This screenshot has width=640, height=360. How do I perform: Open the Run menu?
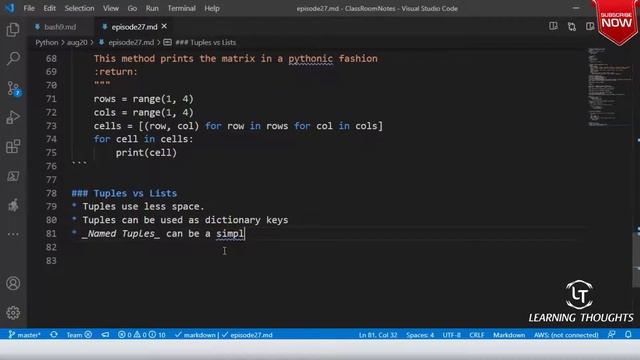click(x=152, y=8)
